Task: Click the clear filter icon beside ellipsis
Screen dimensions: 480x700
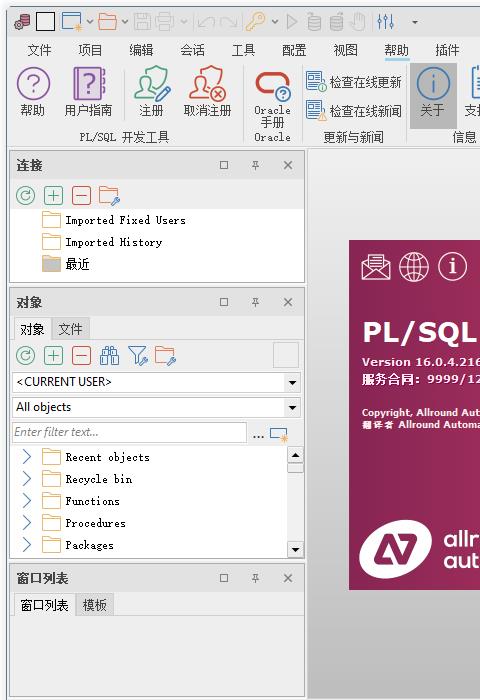Action: coord(279,434)
